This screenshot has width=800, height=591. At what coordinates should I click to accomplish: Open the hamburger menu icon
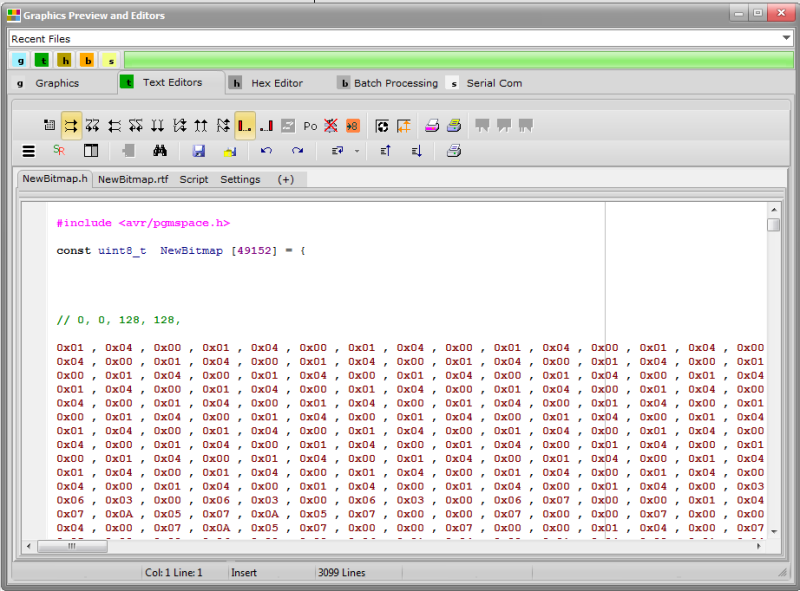click(29, 151)
